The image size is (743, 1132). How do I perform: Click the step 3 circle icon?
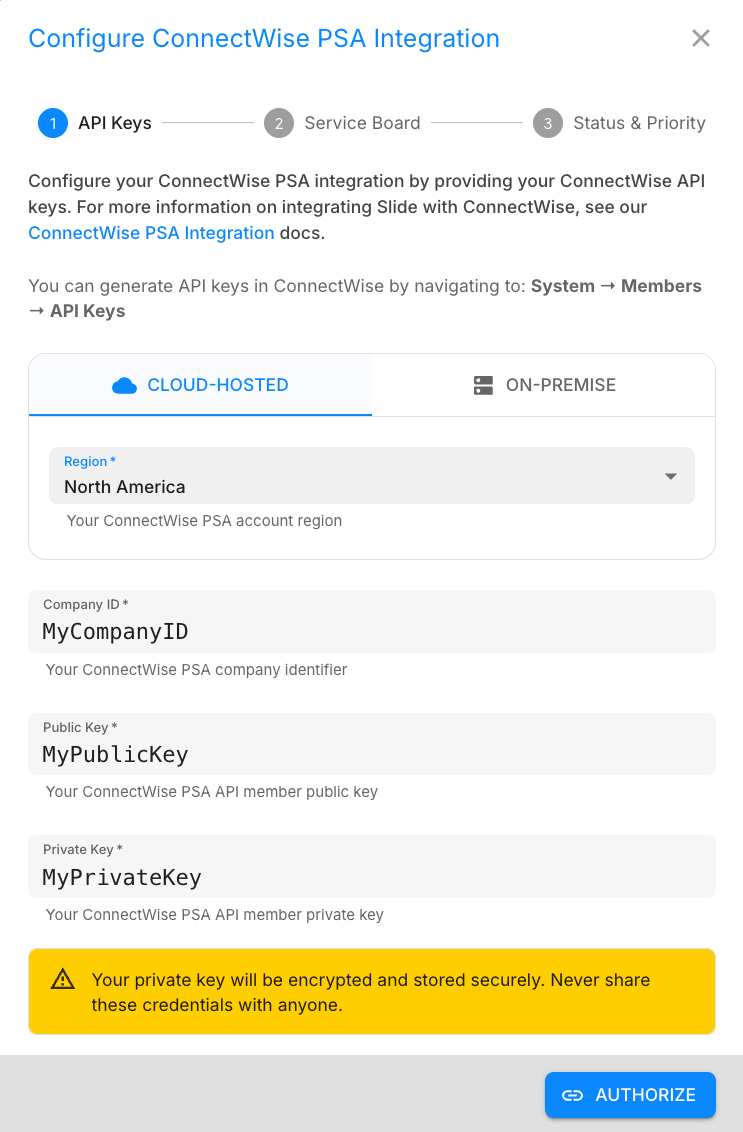tap(547, 123)
